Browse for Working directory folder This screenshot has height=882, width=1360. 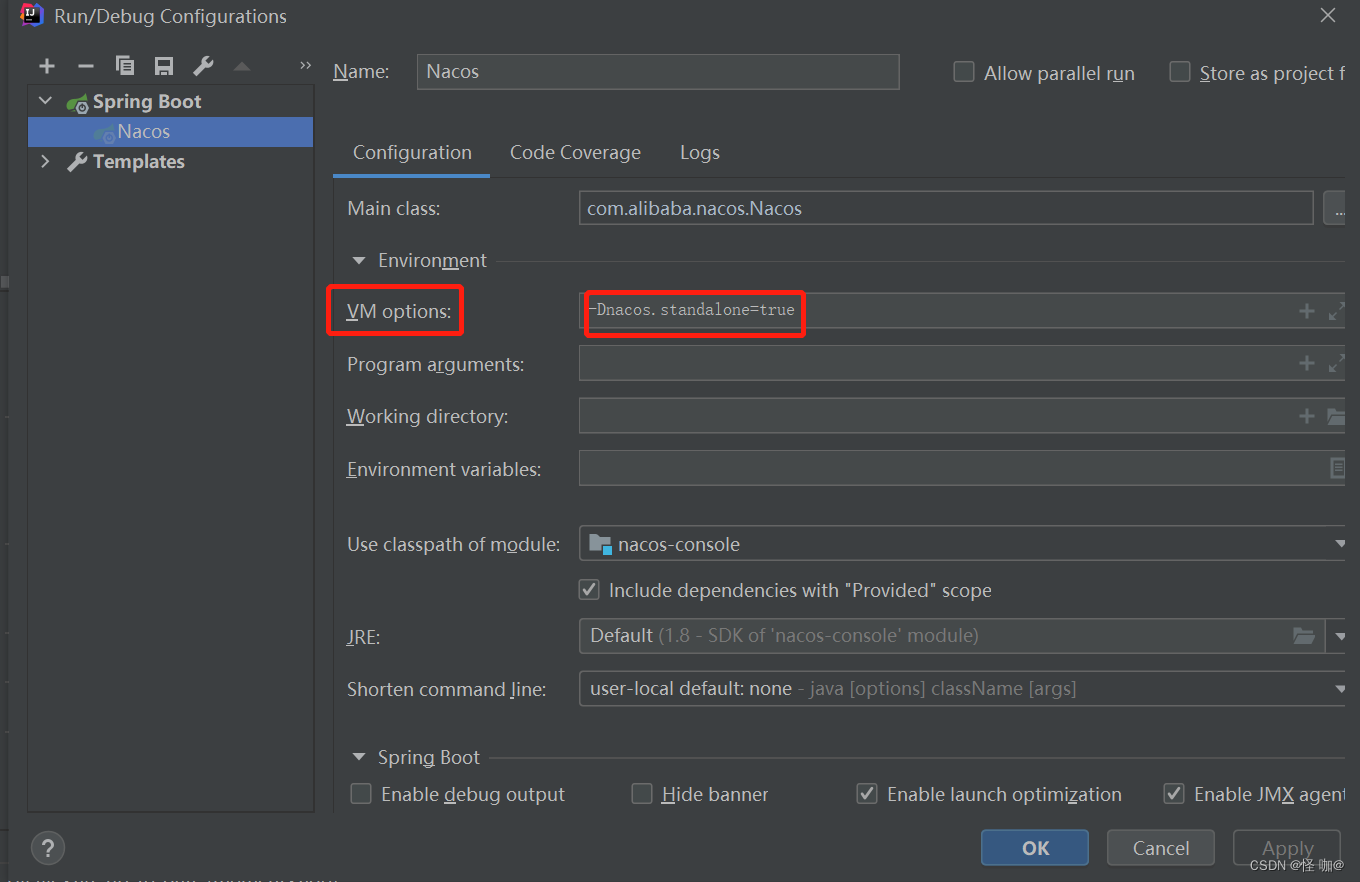coord(1336,416)
